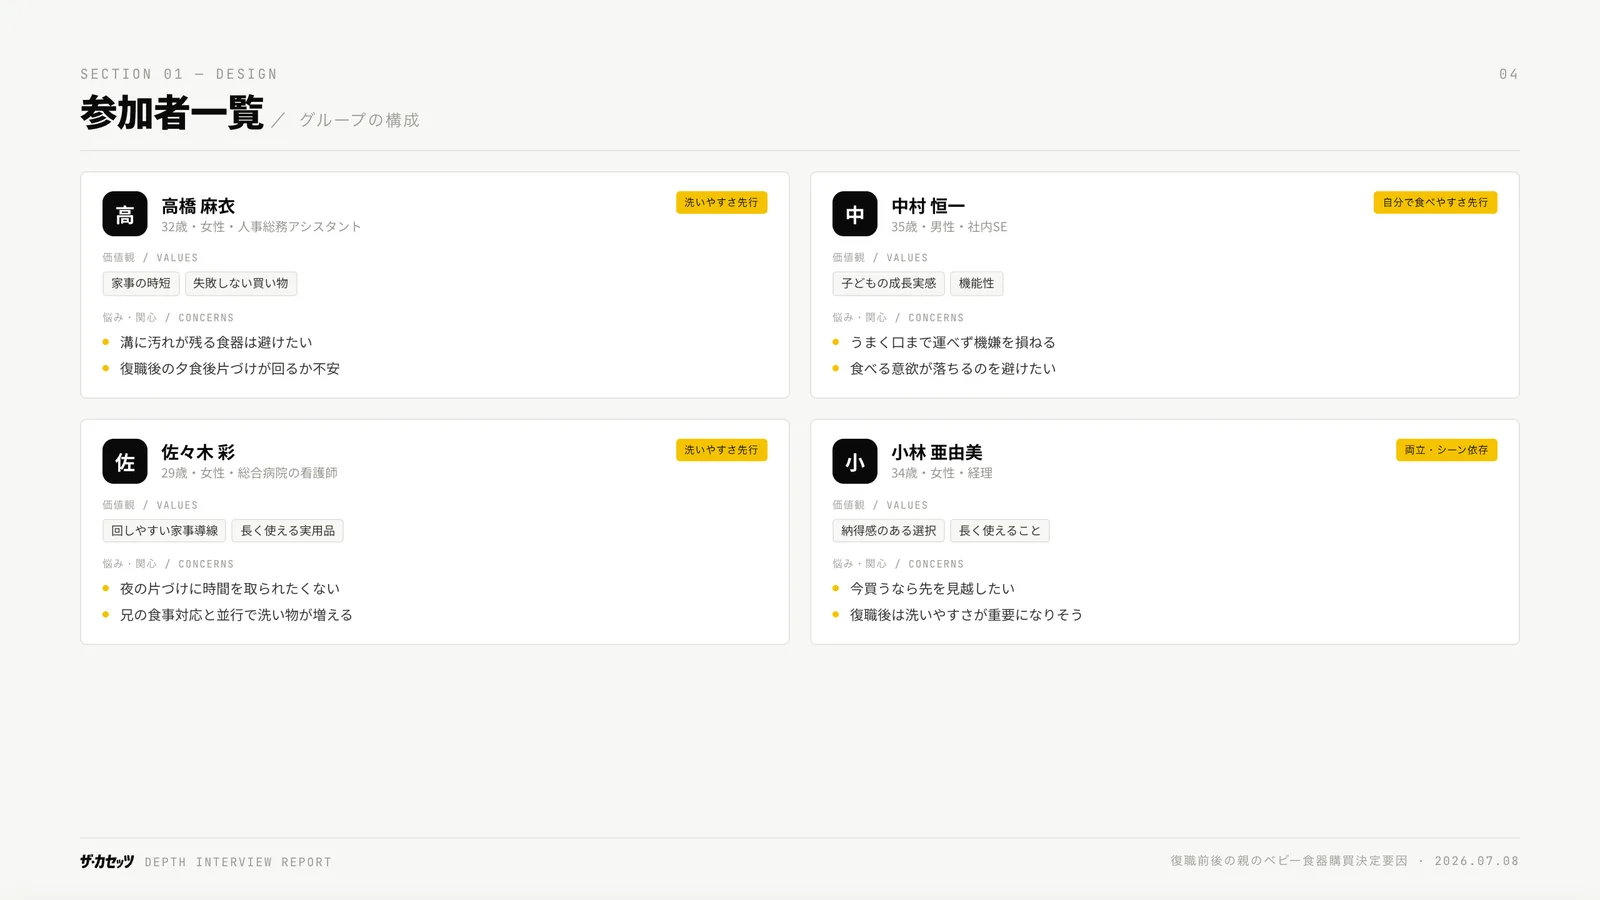The image size is (1600, 900).
Task: Click concern 今買うなら先を見越したい
Action: pos(932,589)
